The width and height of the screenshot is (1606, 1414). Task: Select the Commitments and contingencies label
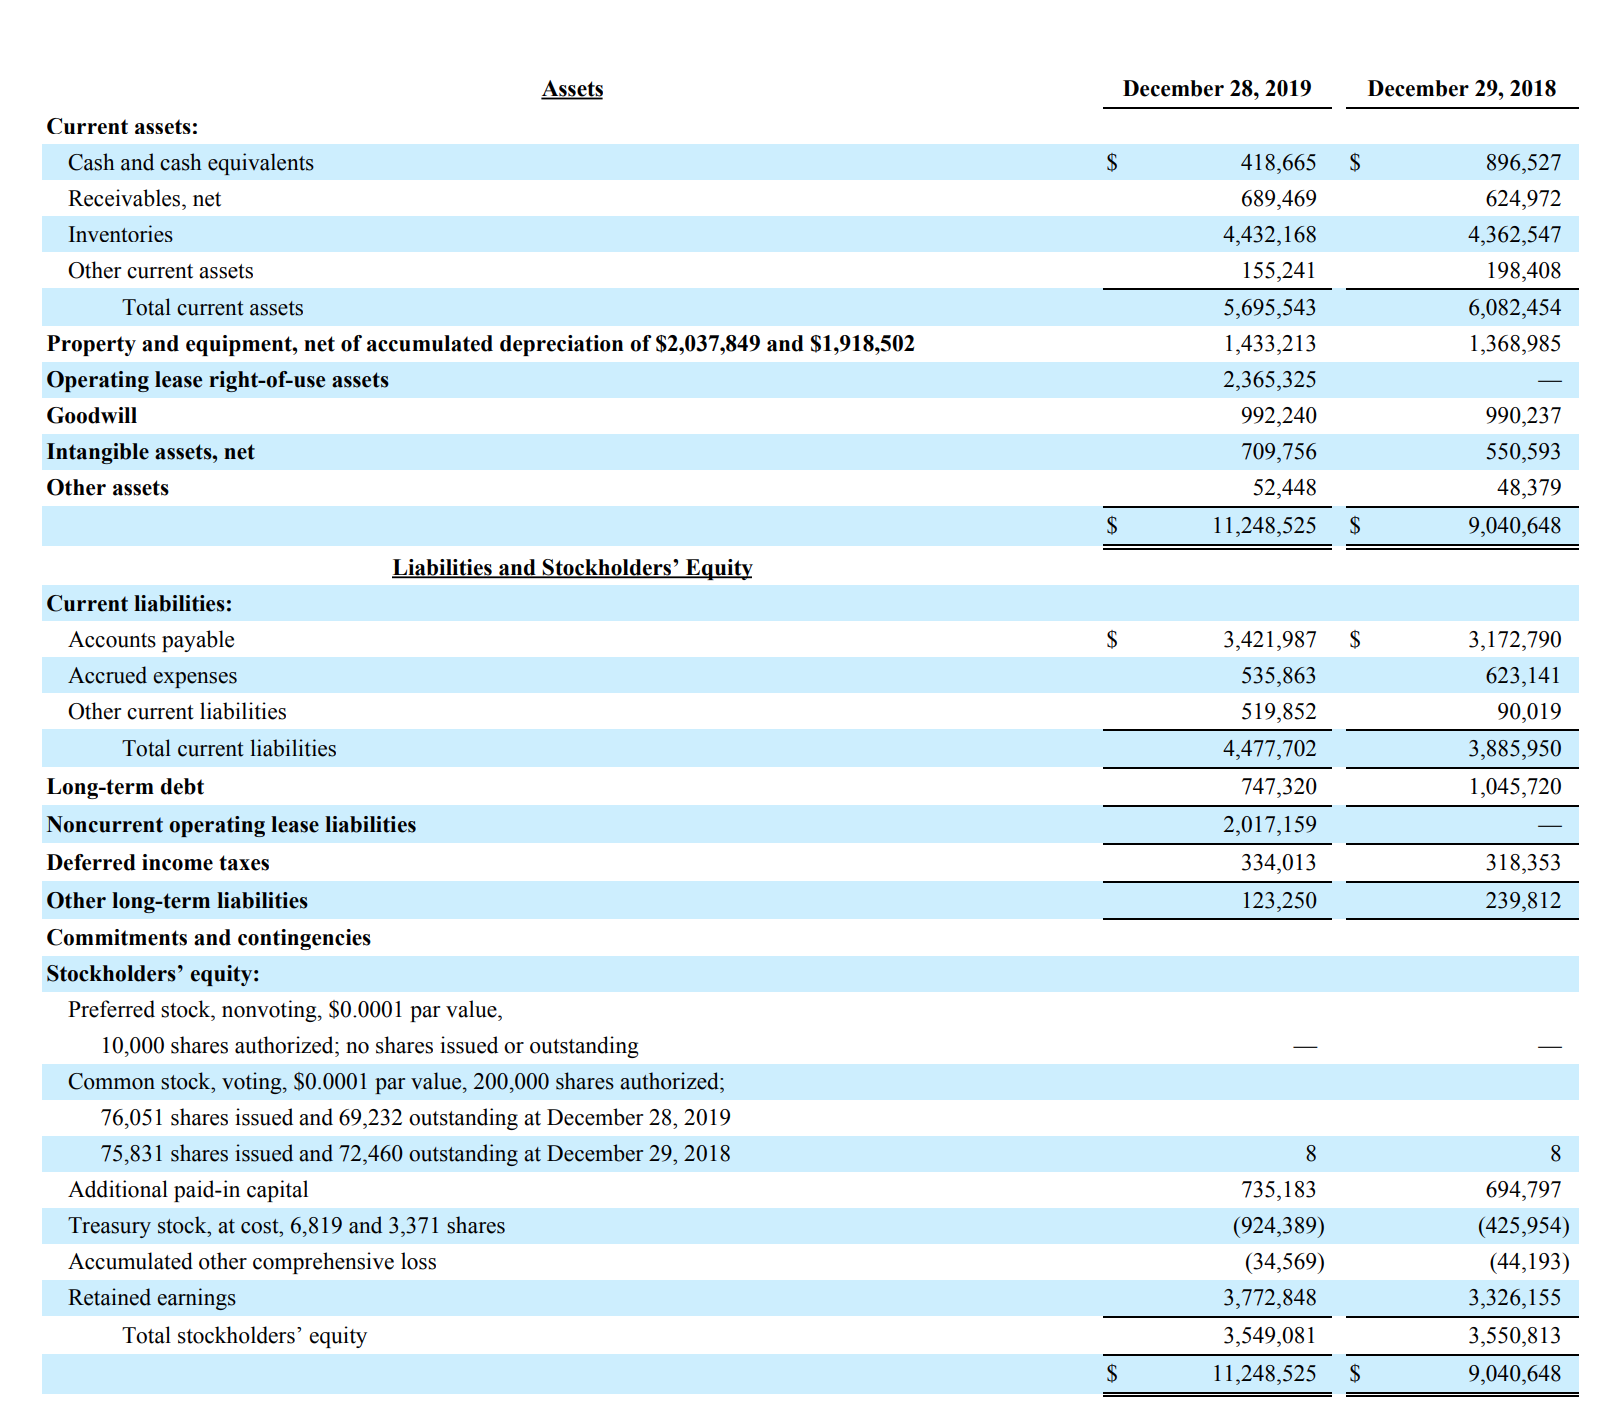pyautogui.click(x=208, y=938)
